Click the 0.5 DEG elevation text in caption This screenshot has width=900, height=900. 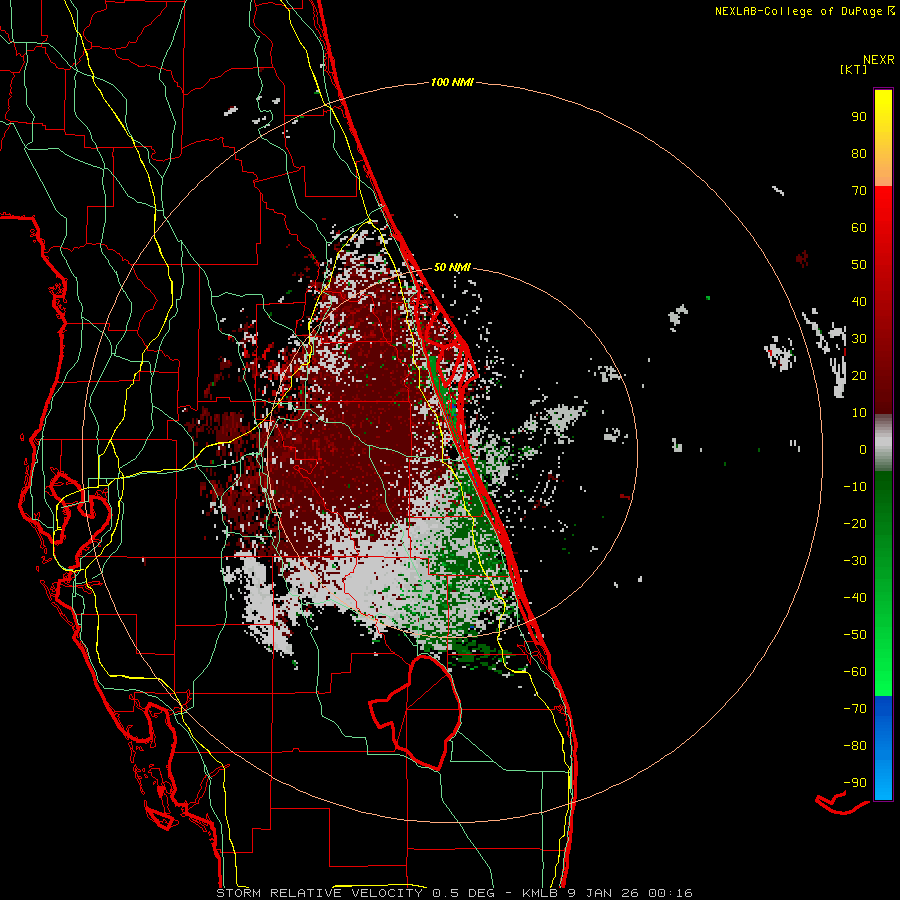click(x=465, y=893)
